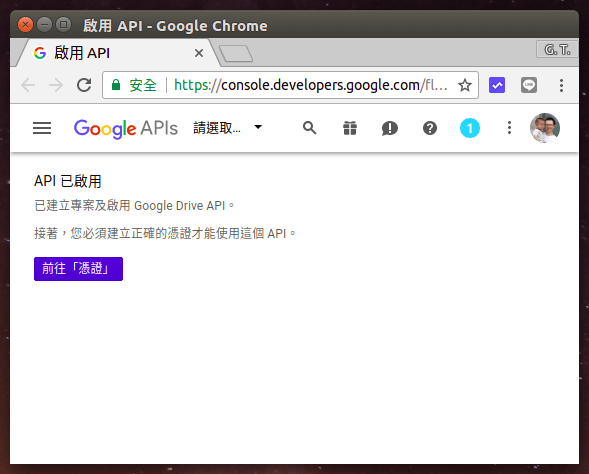Click the purple chart extension icon

point(497,85)
